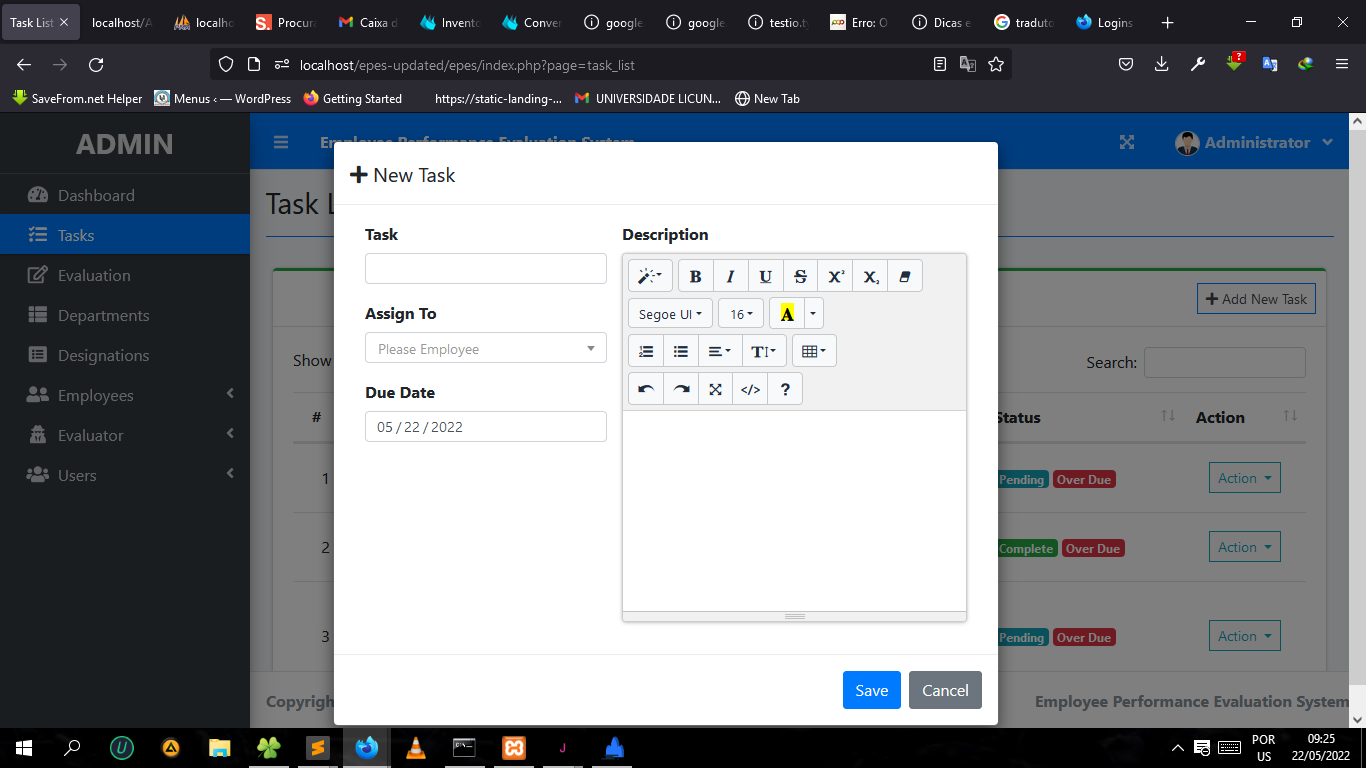Open the line height dropdown
This screenshot has width=1366, height=768.
pos(764,351)
